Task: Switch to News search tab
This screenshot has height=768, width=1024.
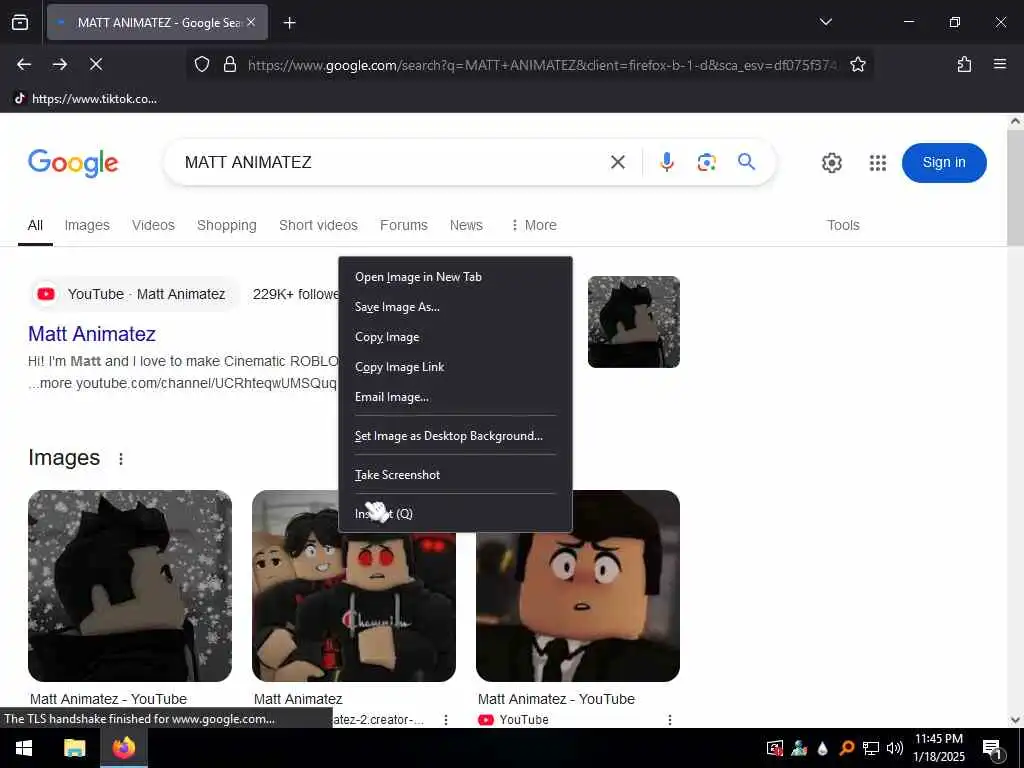Action: click(x=466, y=225)
